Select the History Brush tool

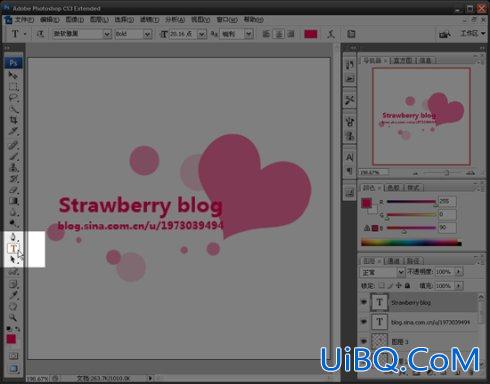tap(13, 179)
